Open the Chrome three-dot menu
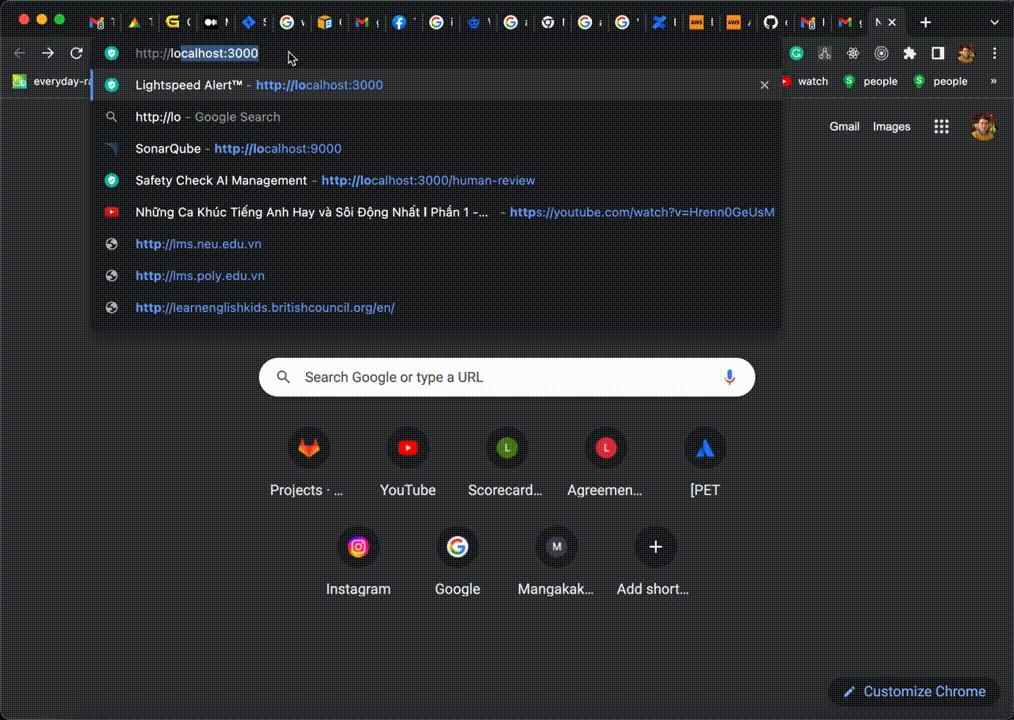1014x720 pixels. 995,54
